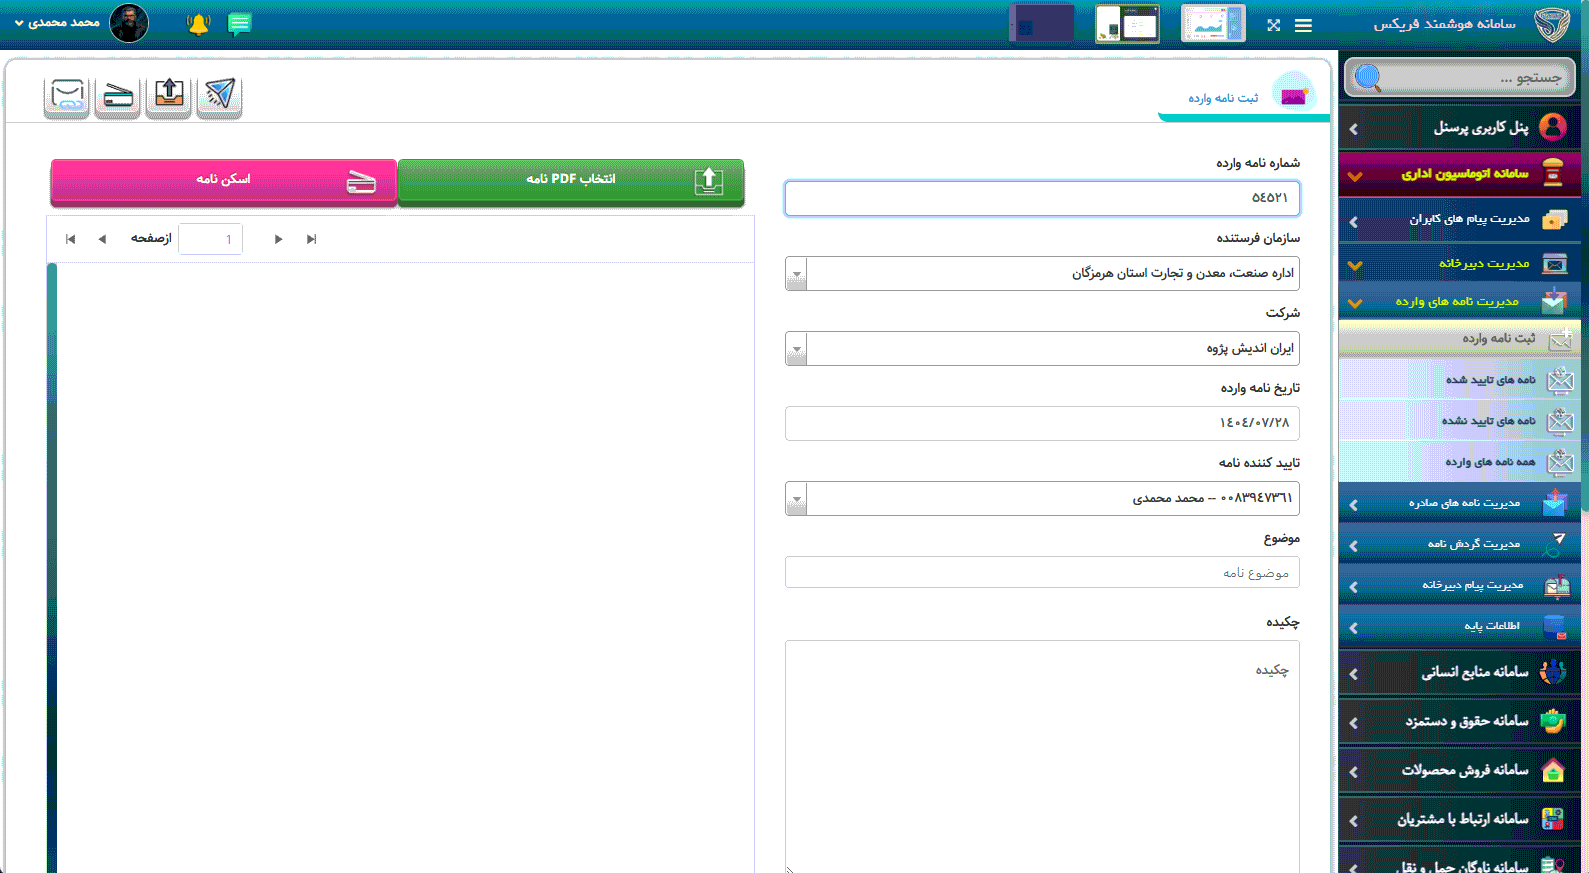Screen dimensions: 1589x873
Task: Click the pink اسکن نامه button
Action: point(224,180)
